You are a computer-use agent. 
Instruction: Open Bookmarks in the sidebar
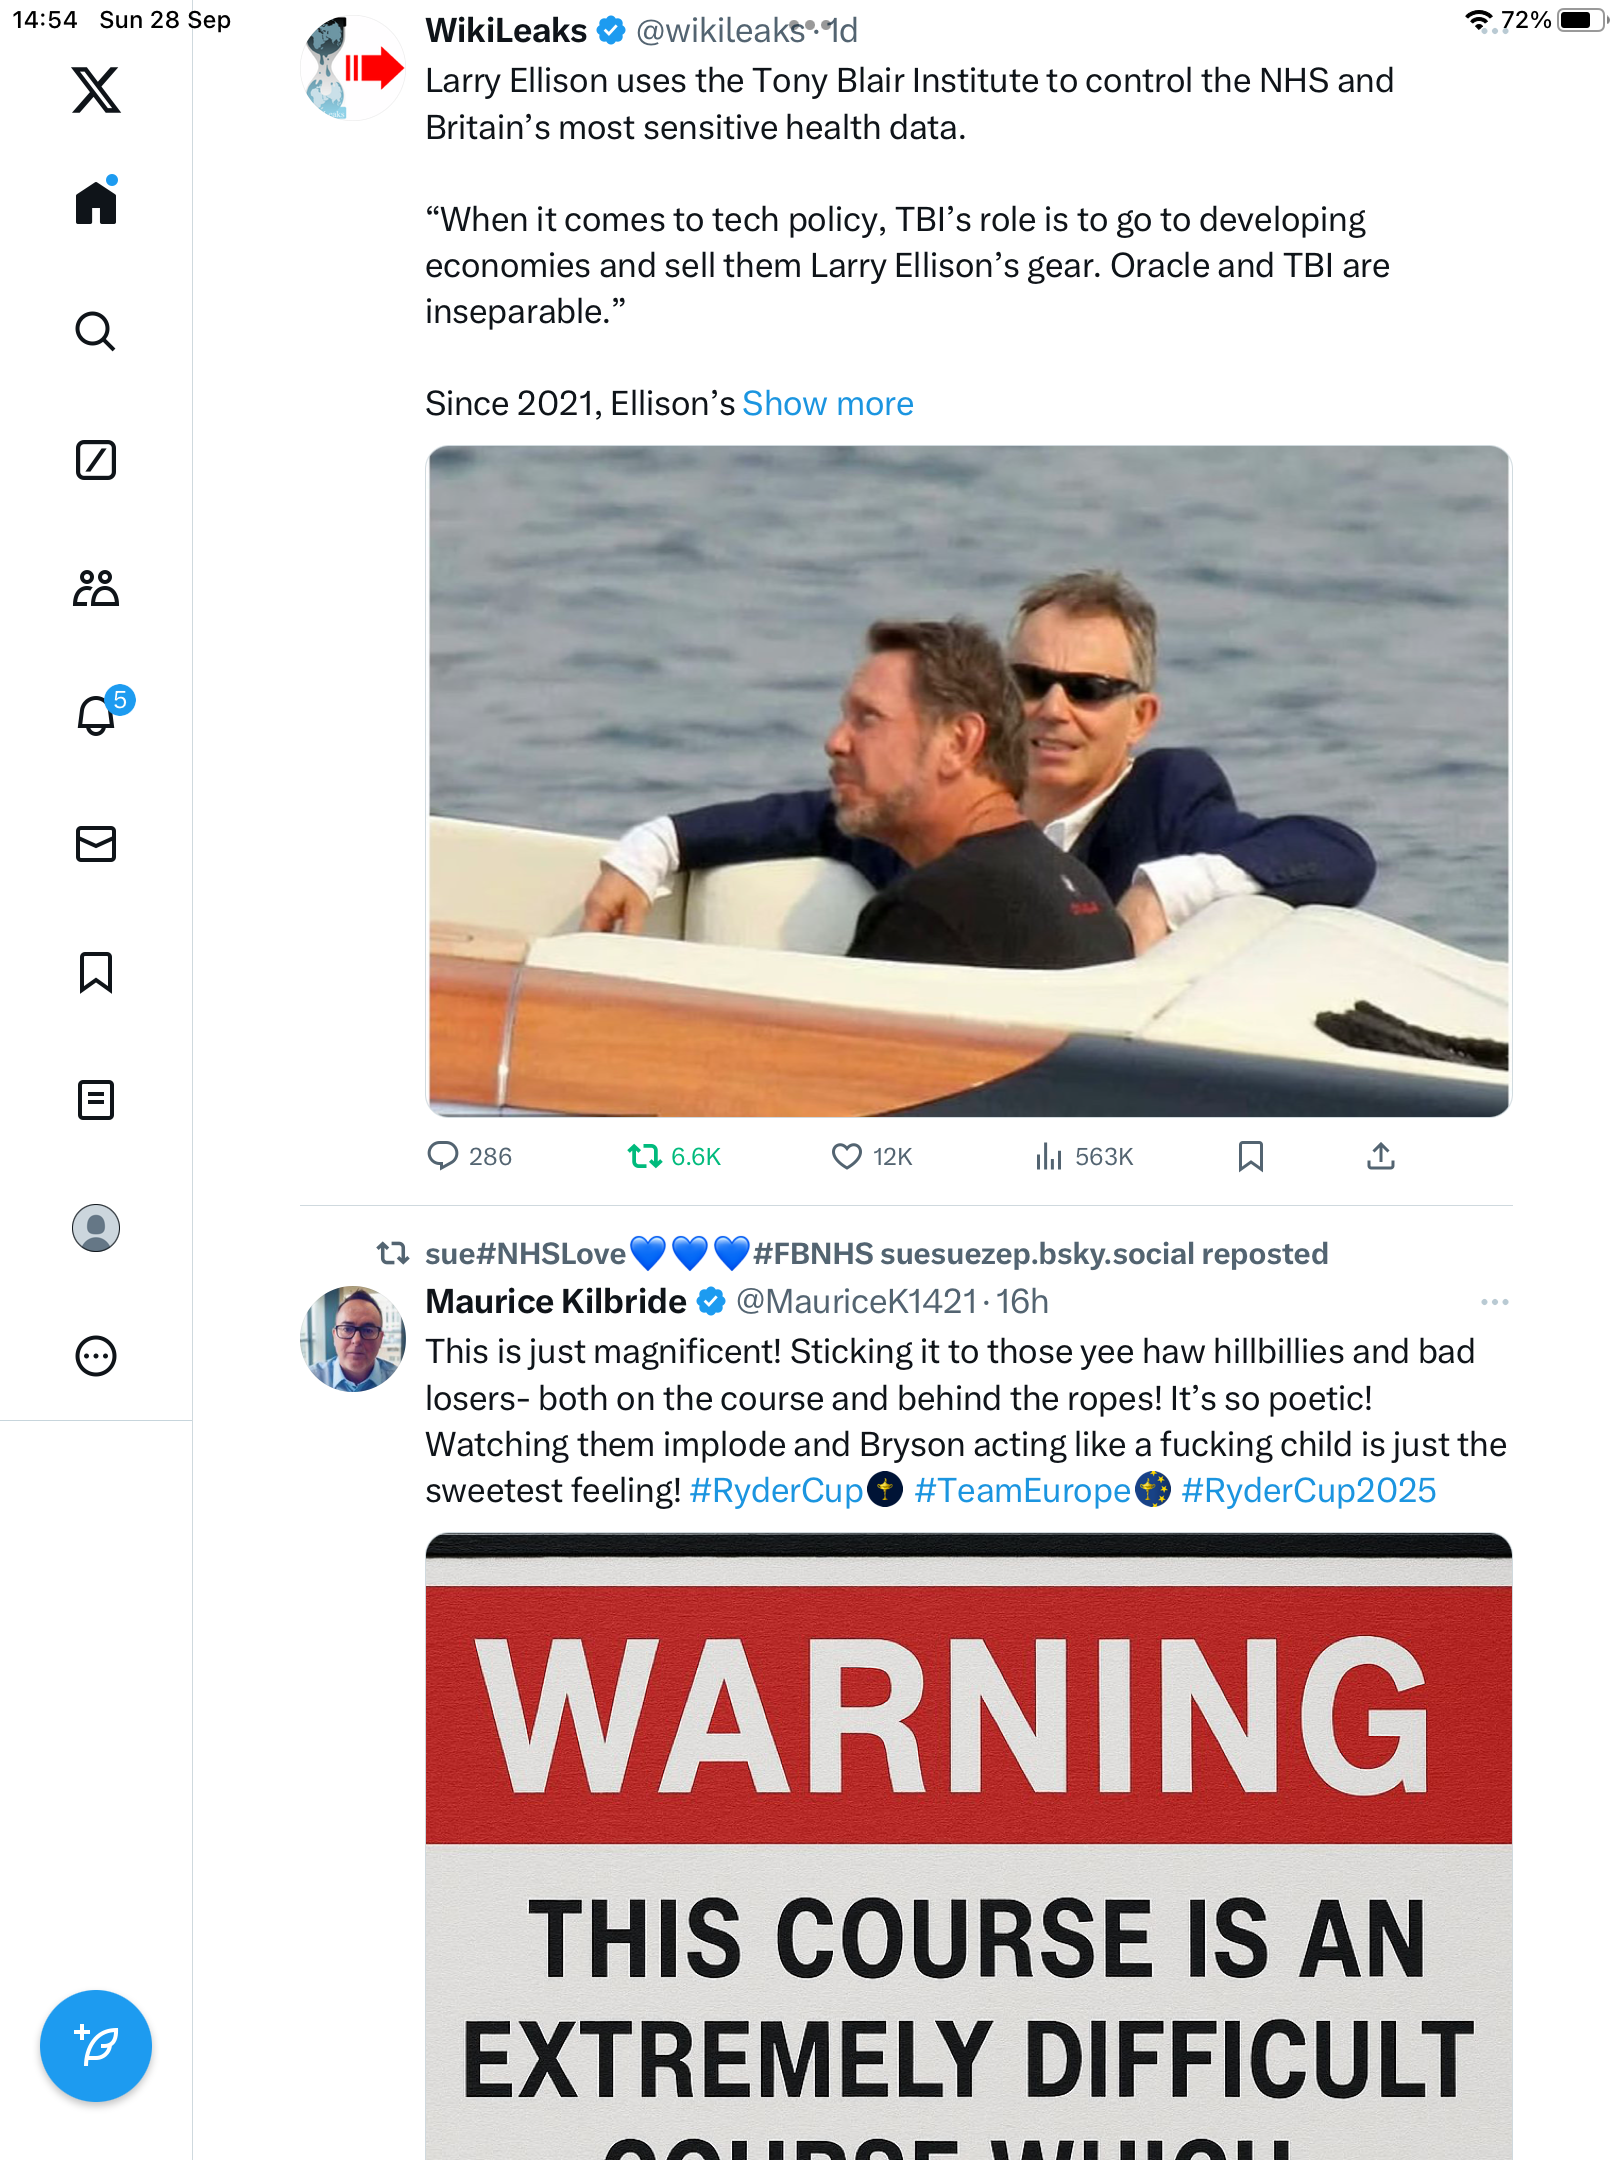[x=96, y=972]
